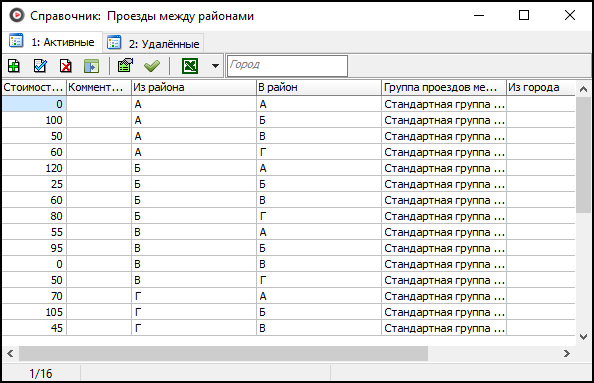Click the vertical scrollbar thumb
Image resolution: width=594 pixels, height=383 pixels.
click(583, 155)
